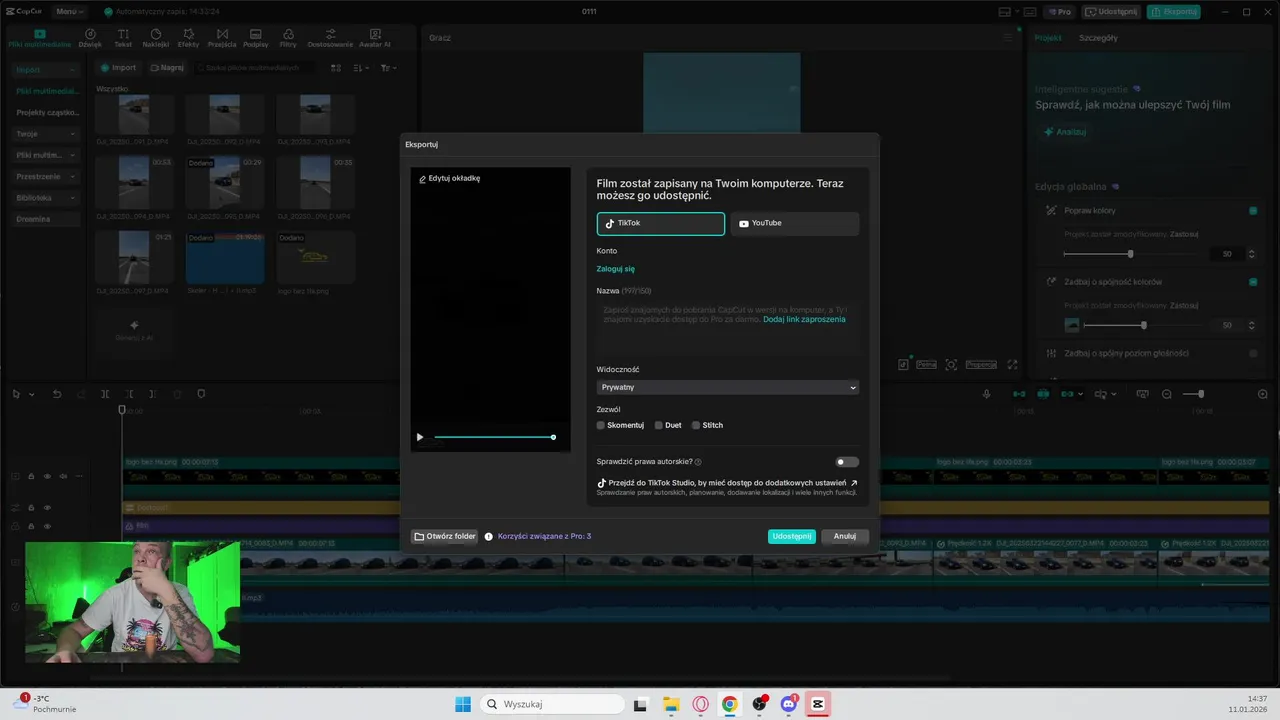
Task: Click the player hamburger menu icon
Action: pyautogui.click(x=1008, y=38)
